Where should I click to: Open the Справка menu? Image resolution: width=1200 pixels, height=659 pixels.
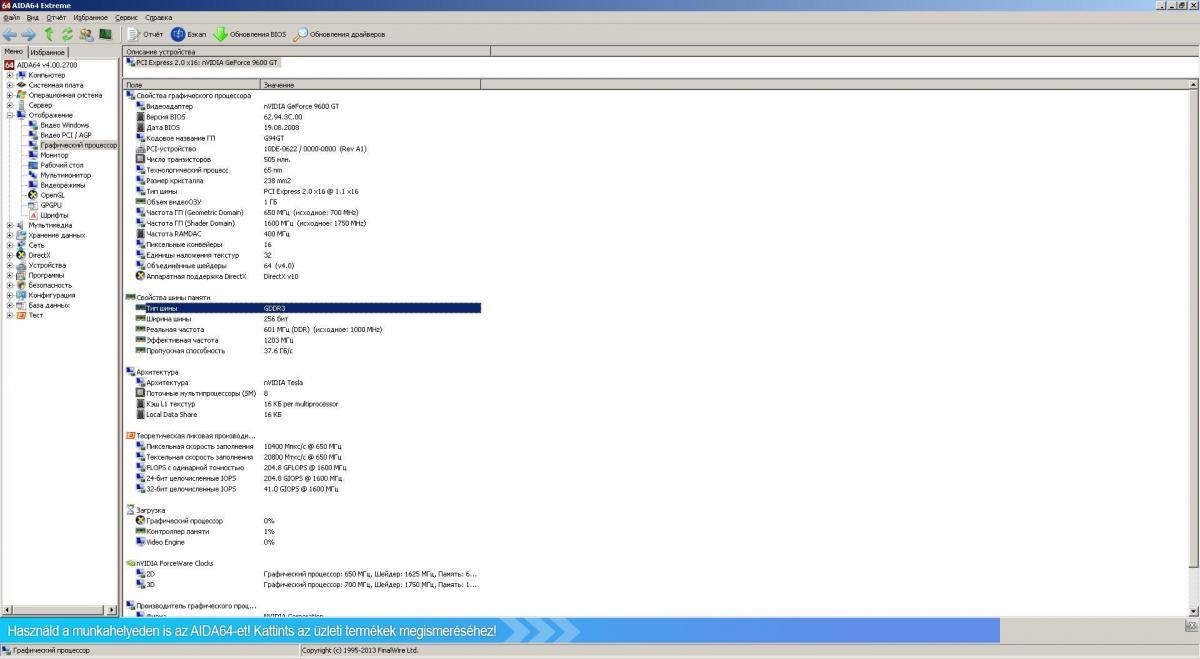158,17
